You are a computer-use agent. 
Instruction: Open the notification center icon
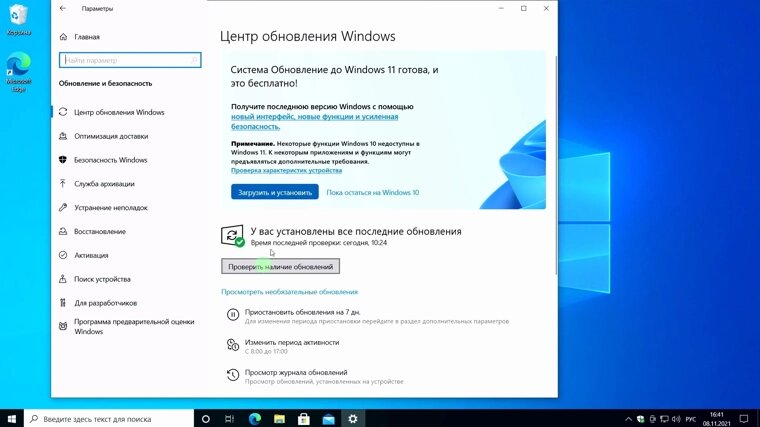744,419
